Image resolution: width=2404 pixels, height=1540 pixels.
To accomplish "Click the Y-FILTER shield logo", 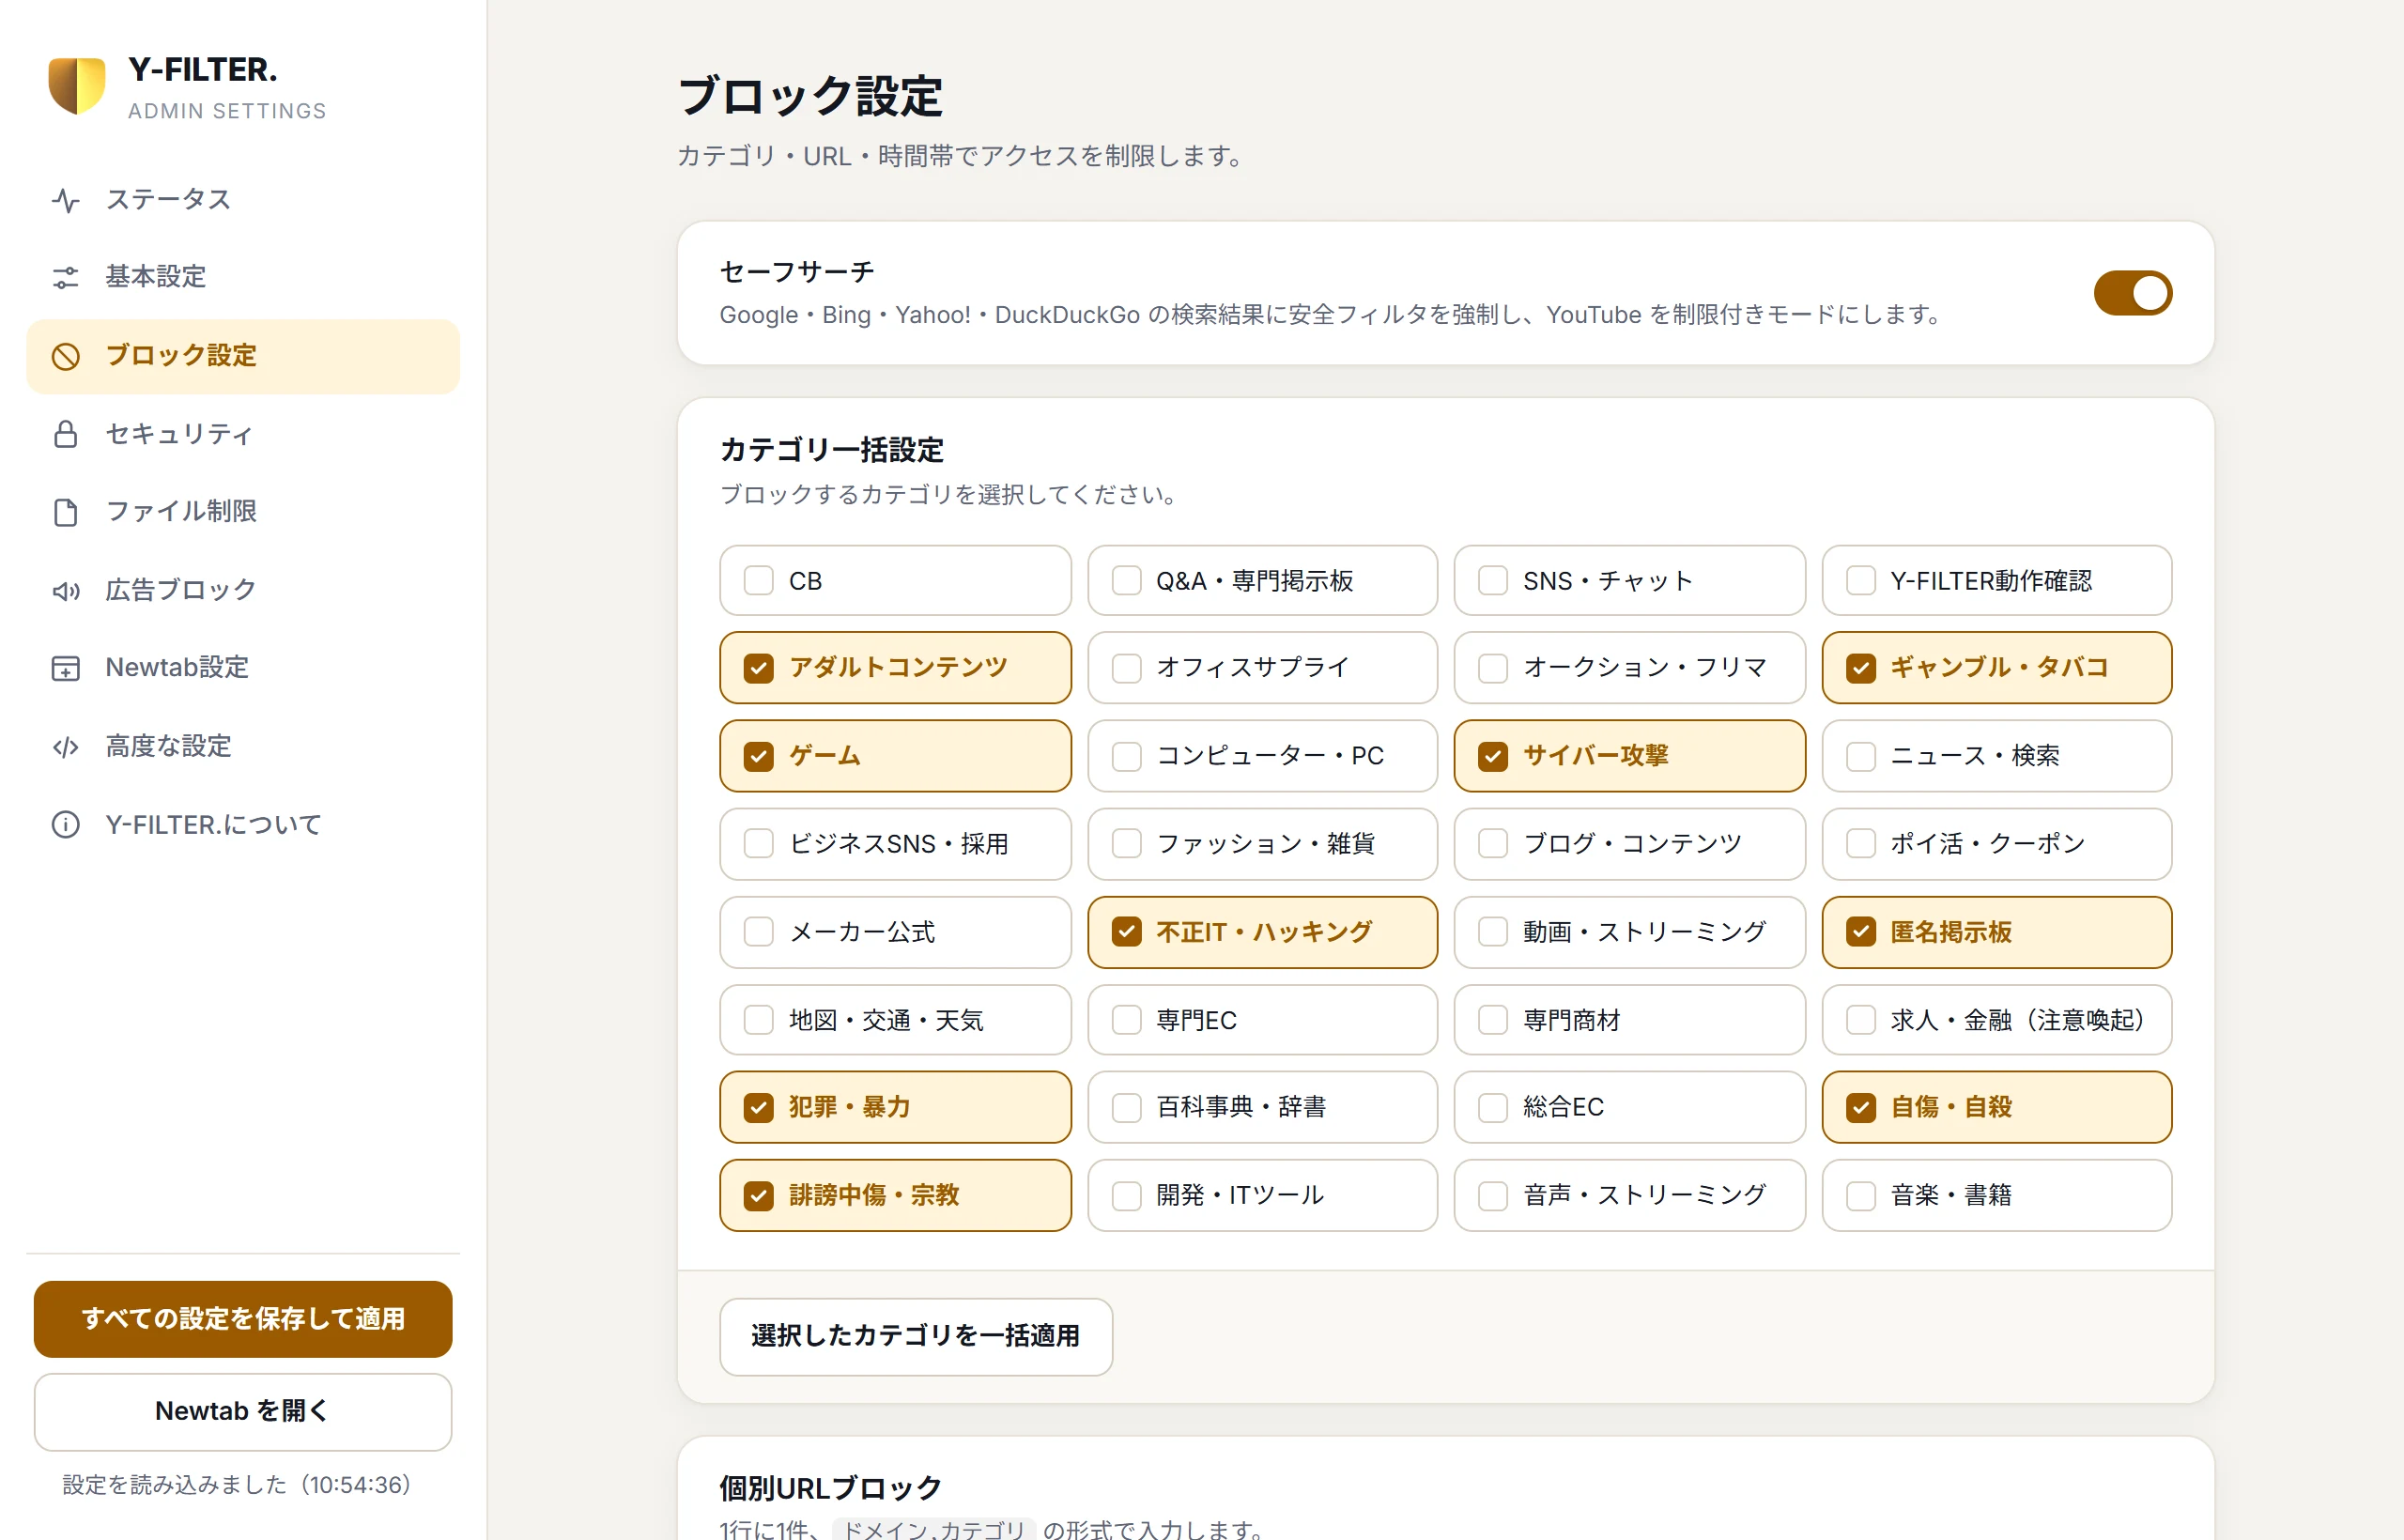I will pos(77,86).
